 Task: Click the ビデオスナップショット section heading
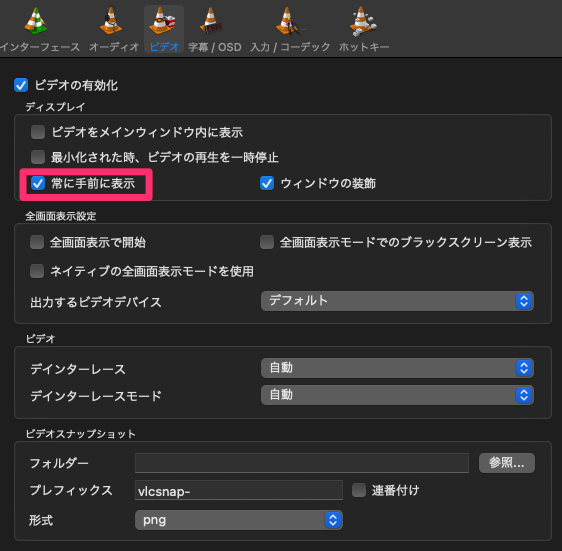tap(81, 434)
